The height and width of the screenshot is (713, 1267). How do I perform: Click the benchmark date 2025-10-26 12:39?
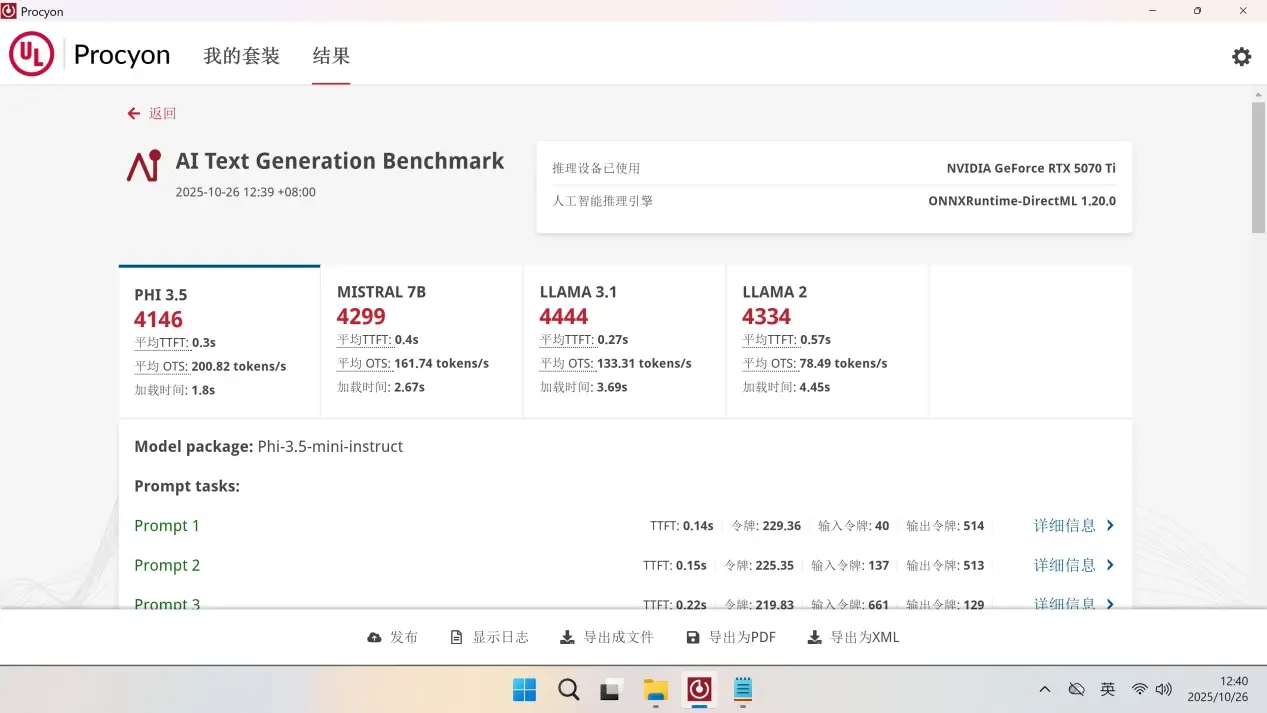click(x=245, y=192)
